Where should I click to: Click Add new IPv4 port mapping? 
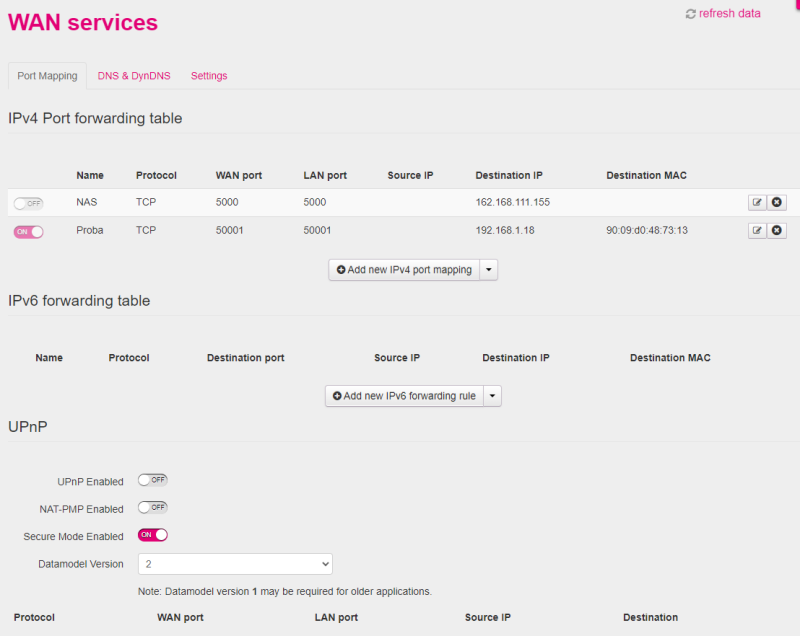click(x=404, y=270)
